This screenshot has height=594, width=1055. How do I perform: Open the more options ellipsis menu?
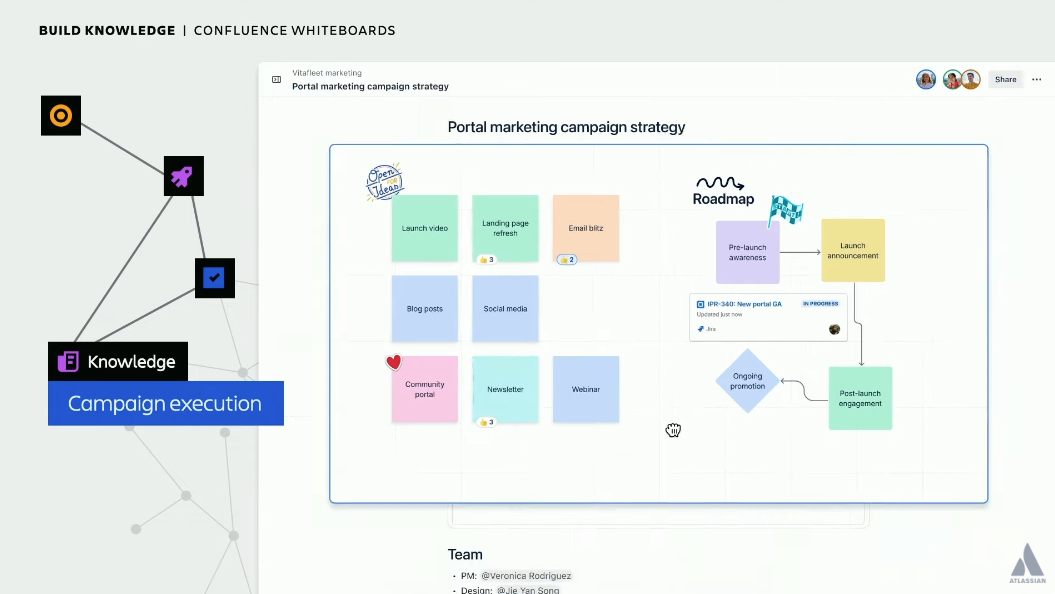pos(1037,79)
